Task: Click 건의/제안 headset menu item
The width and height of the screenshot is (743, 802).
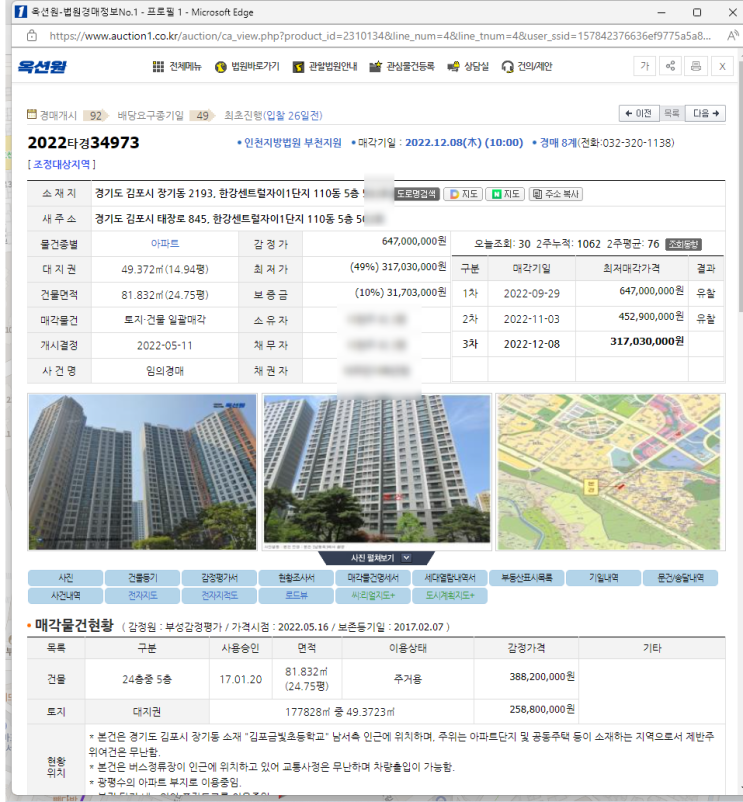Action: [527, 66]
